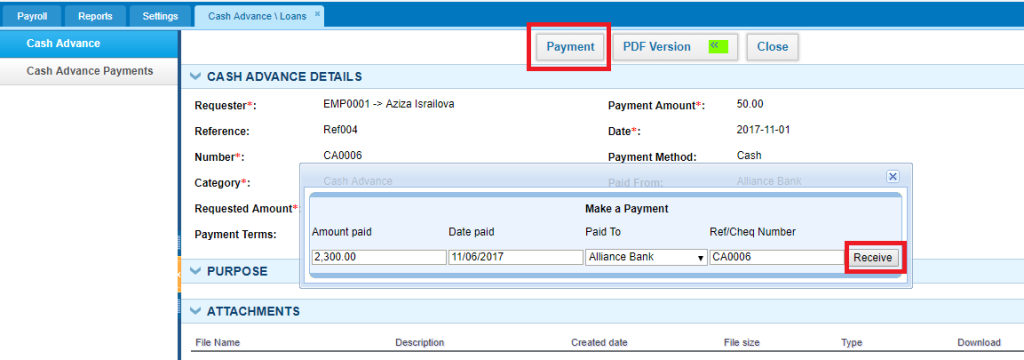
Task: Go to the Settings tab
Action: 160,16
